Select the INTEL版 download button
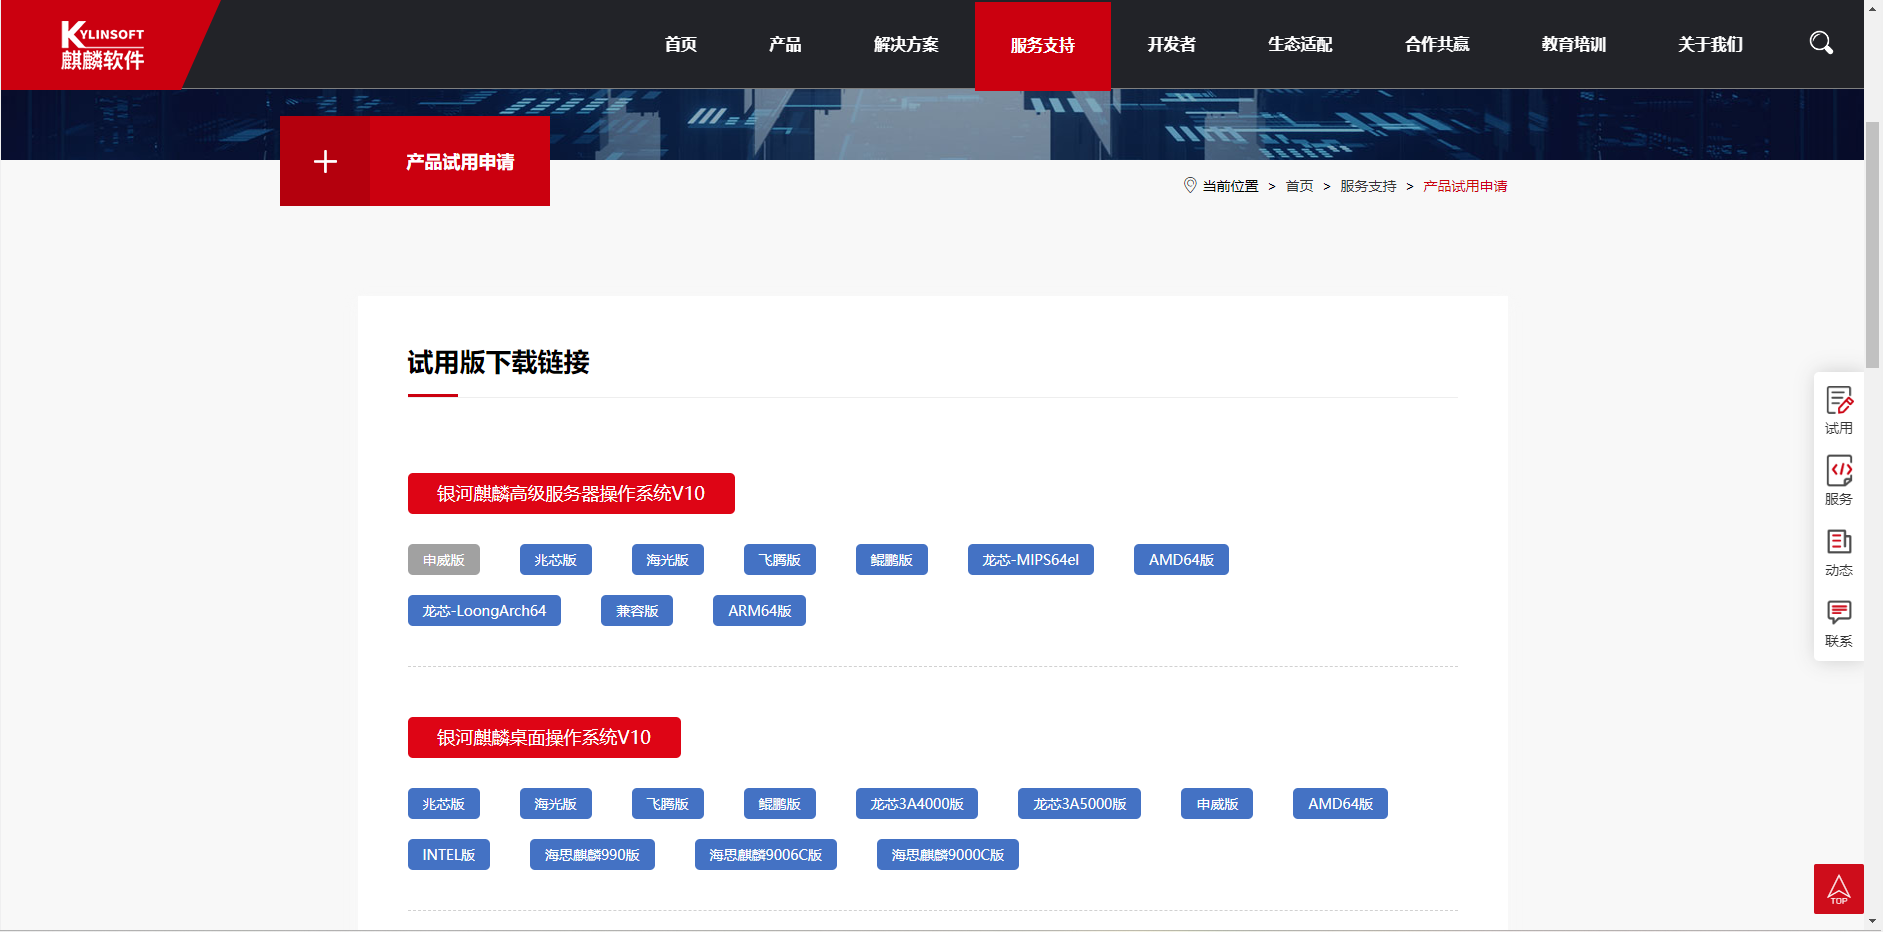This screenshot has width=1883, height=932. pos(449,855)
